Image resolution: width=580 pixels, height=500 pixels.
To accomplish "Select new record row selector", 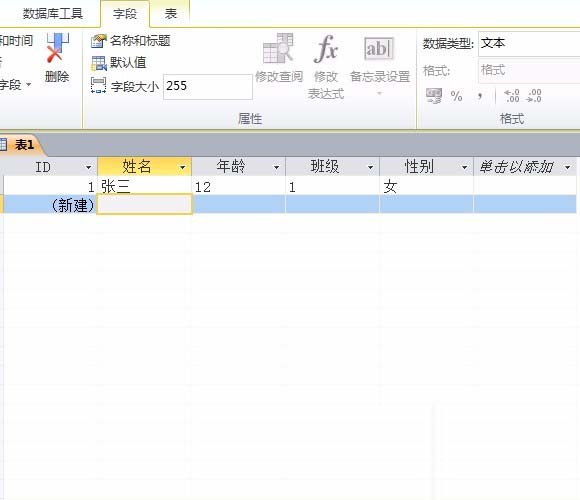I will coord(1,205).
